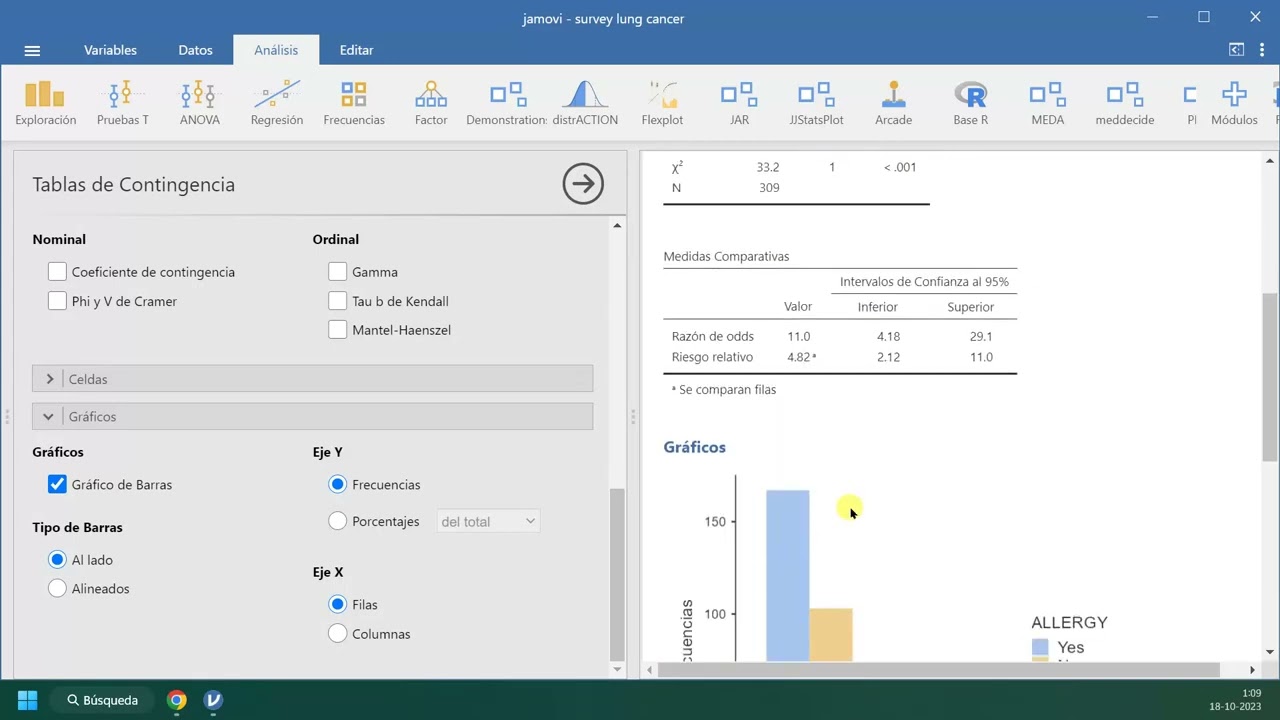
Task: Enable the Mantel-Haenszel checkbox
Action: [337, 330]
